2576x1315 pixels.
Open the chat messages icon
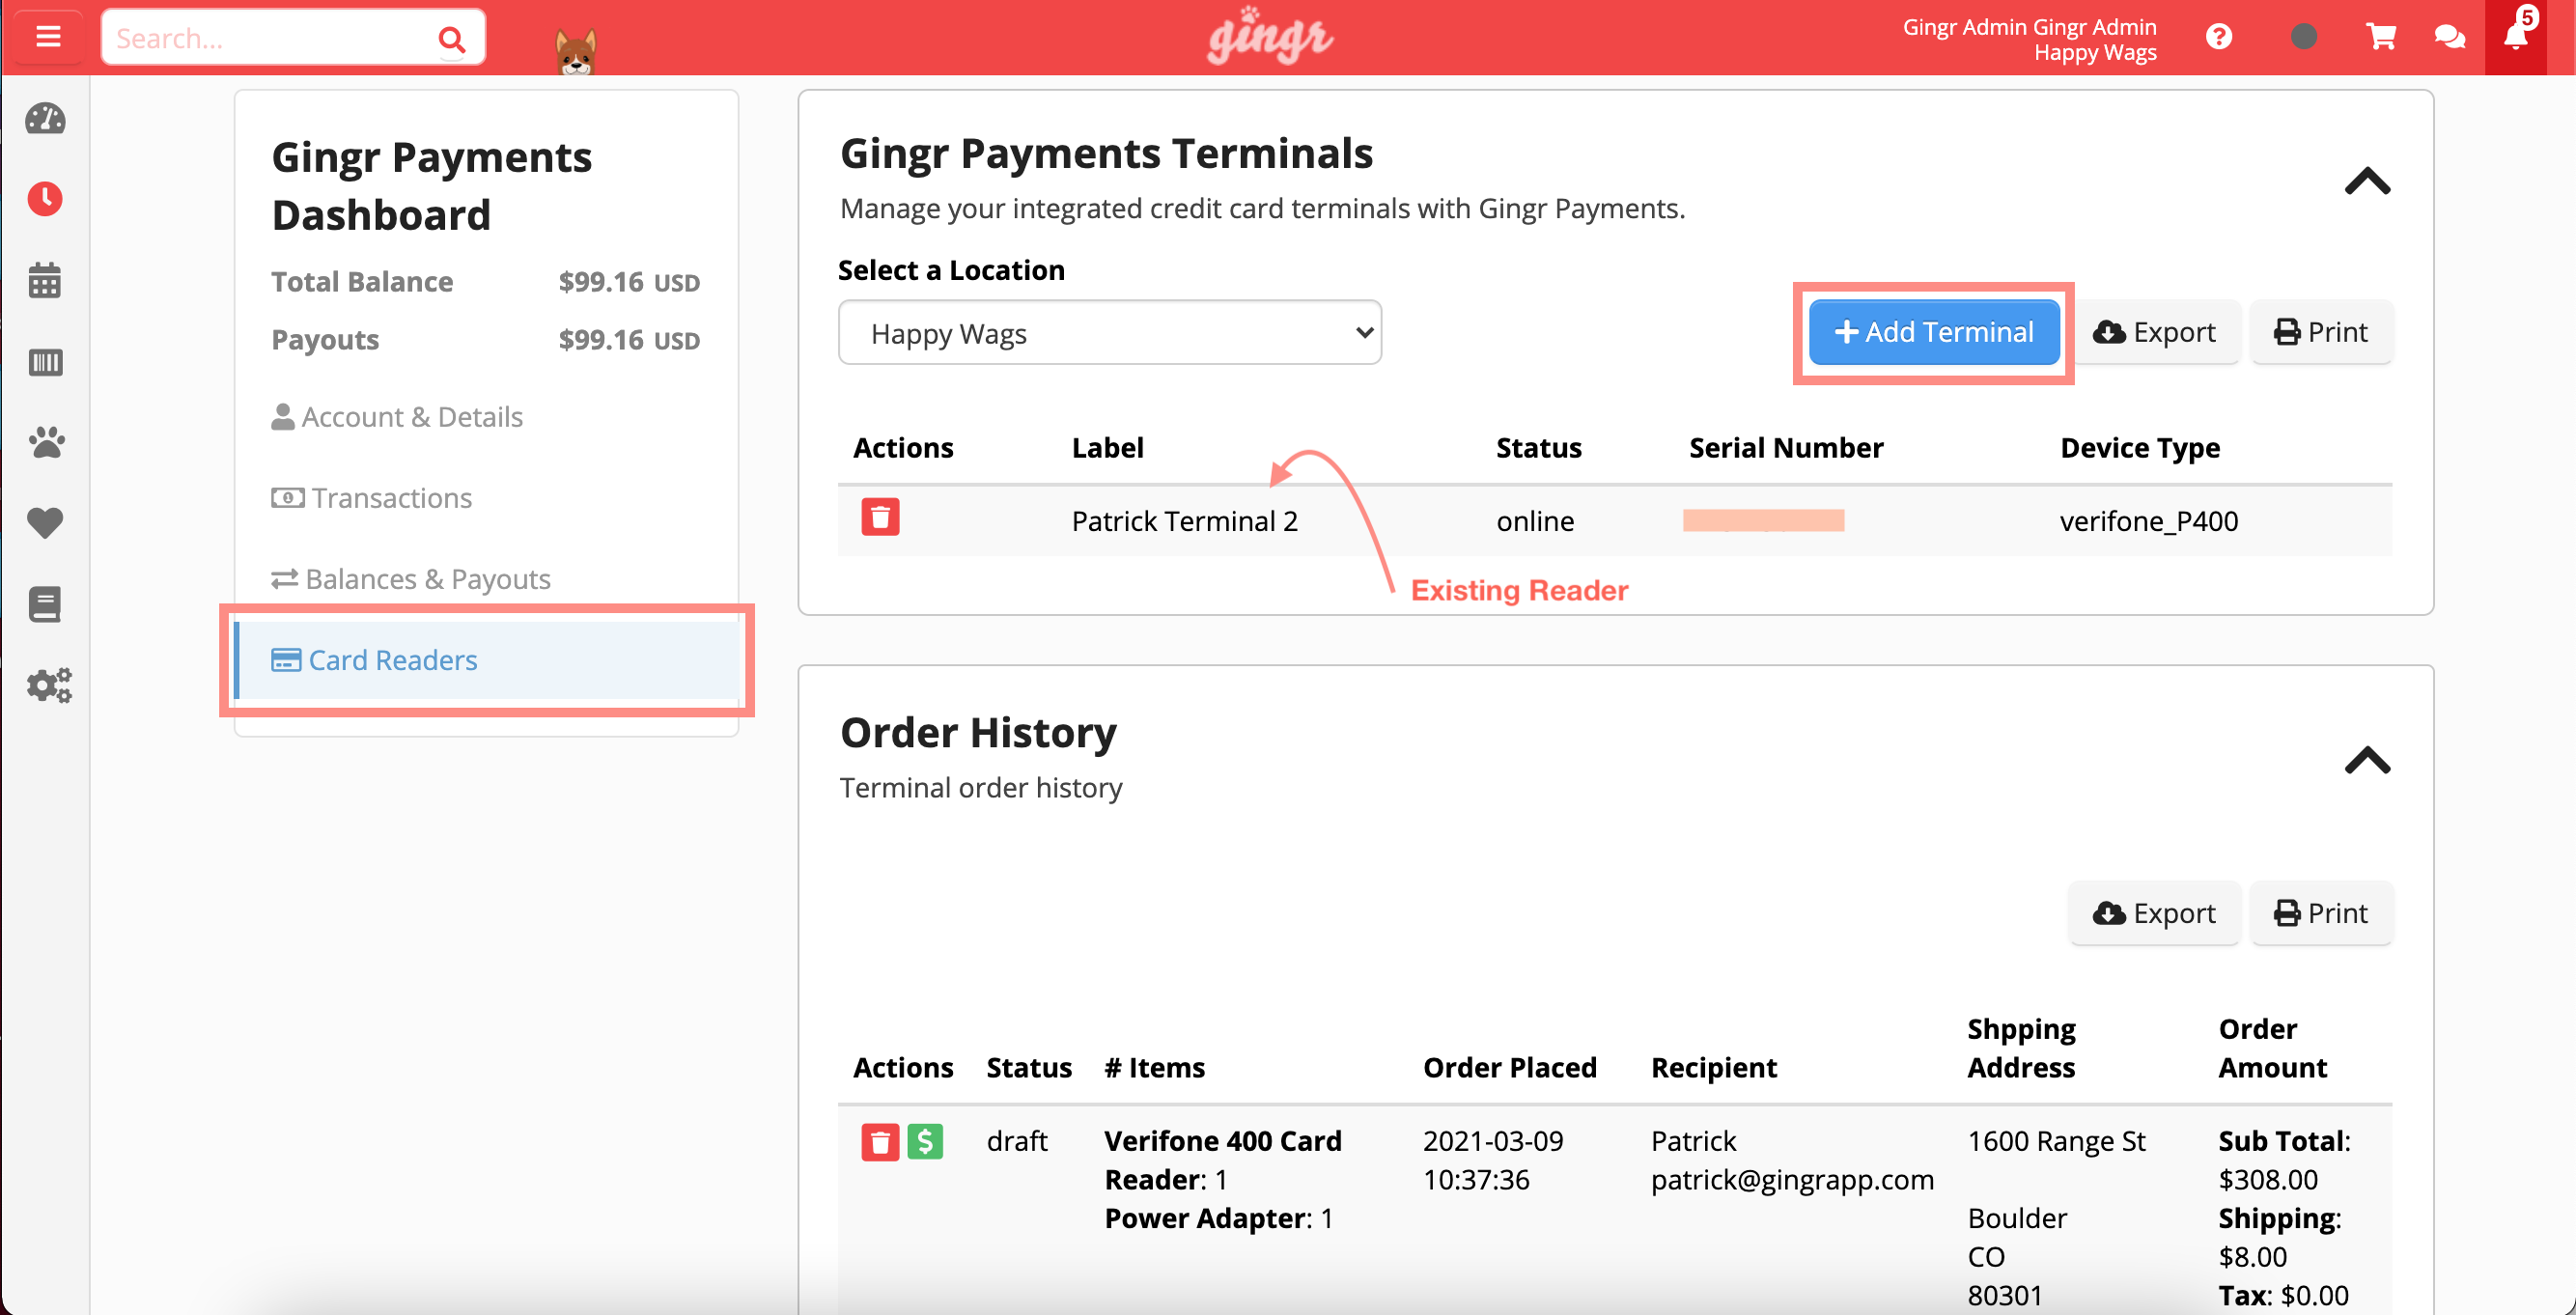[2449, 37]
